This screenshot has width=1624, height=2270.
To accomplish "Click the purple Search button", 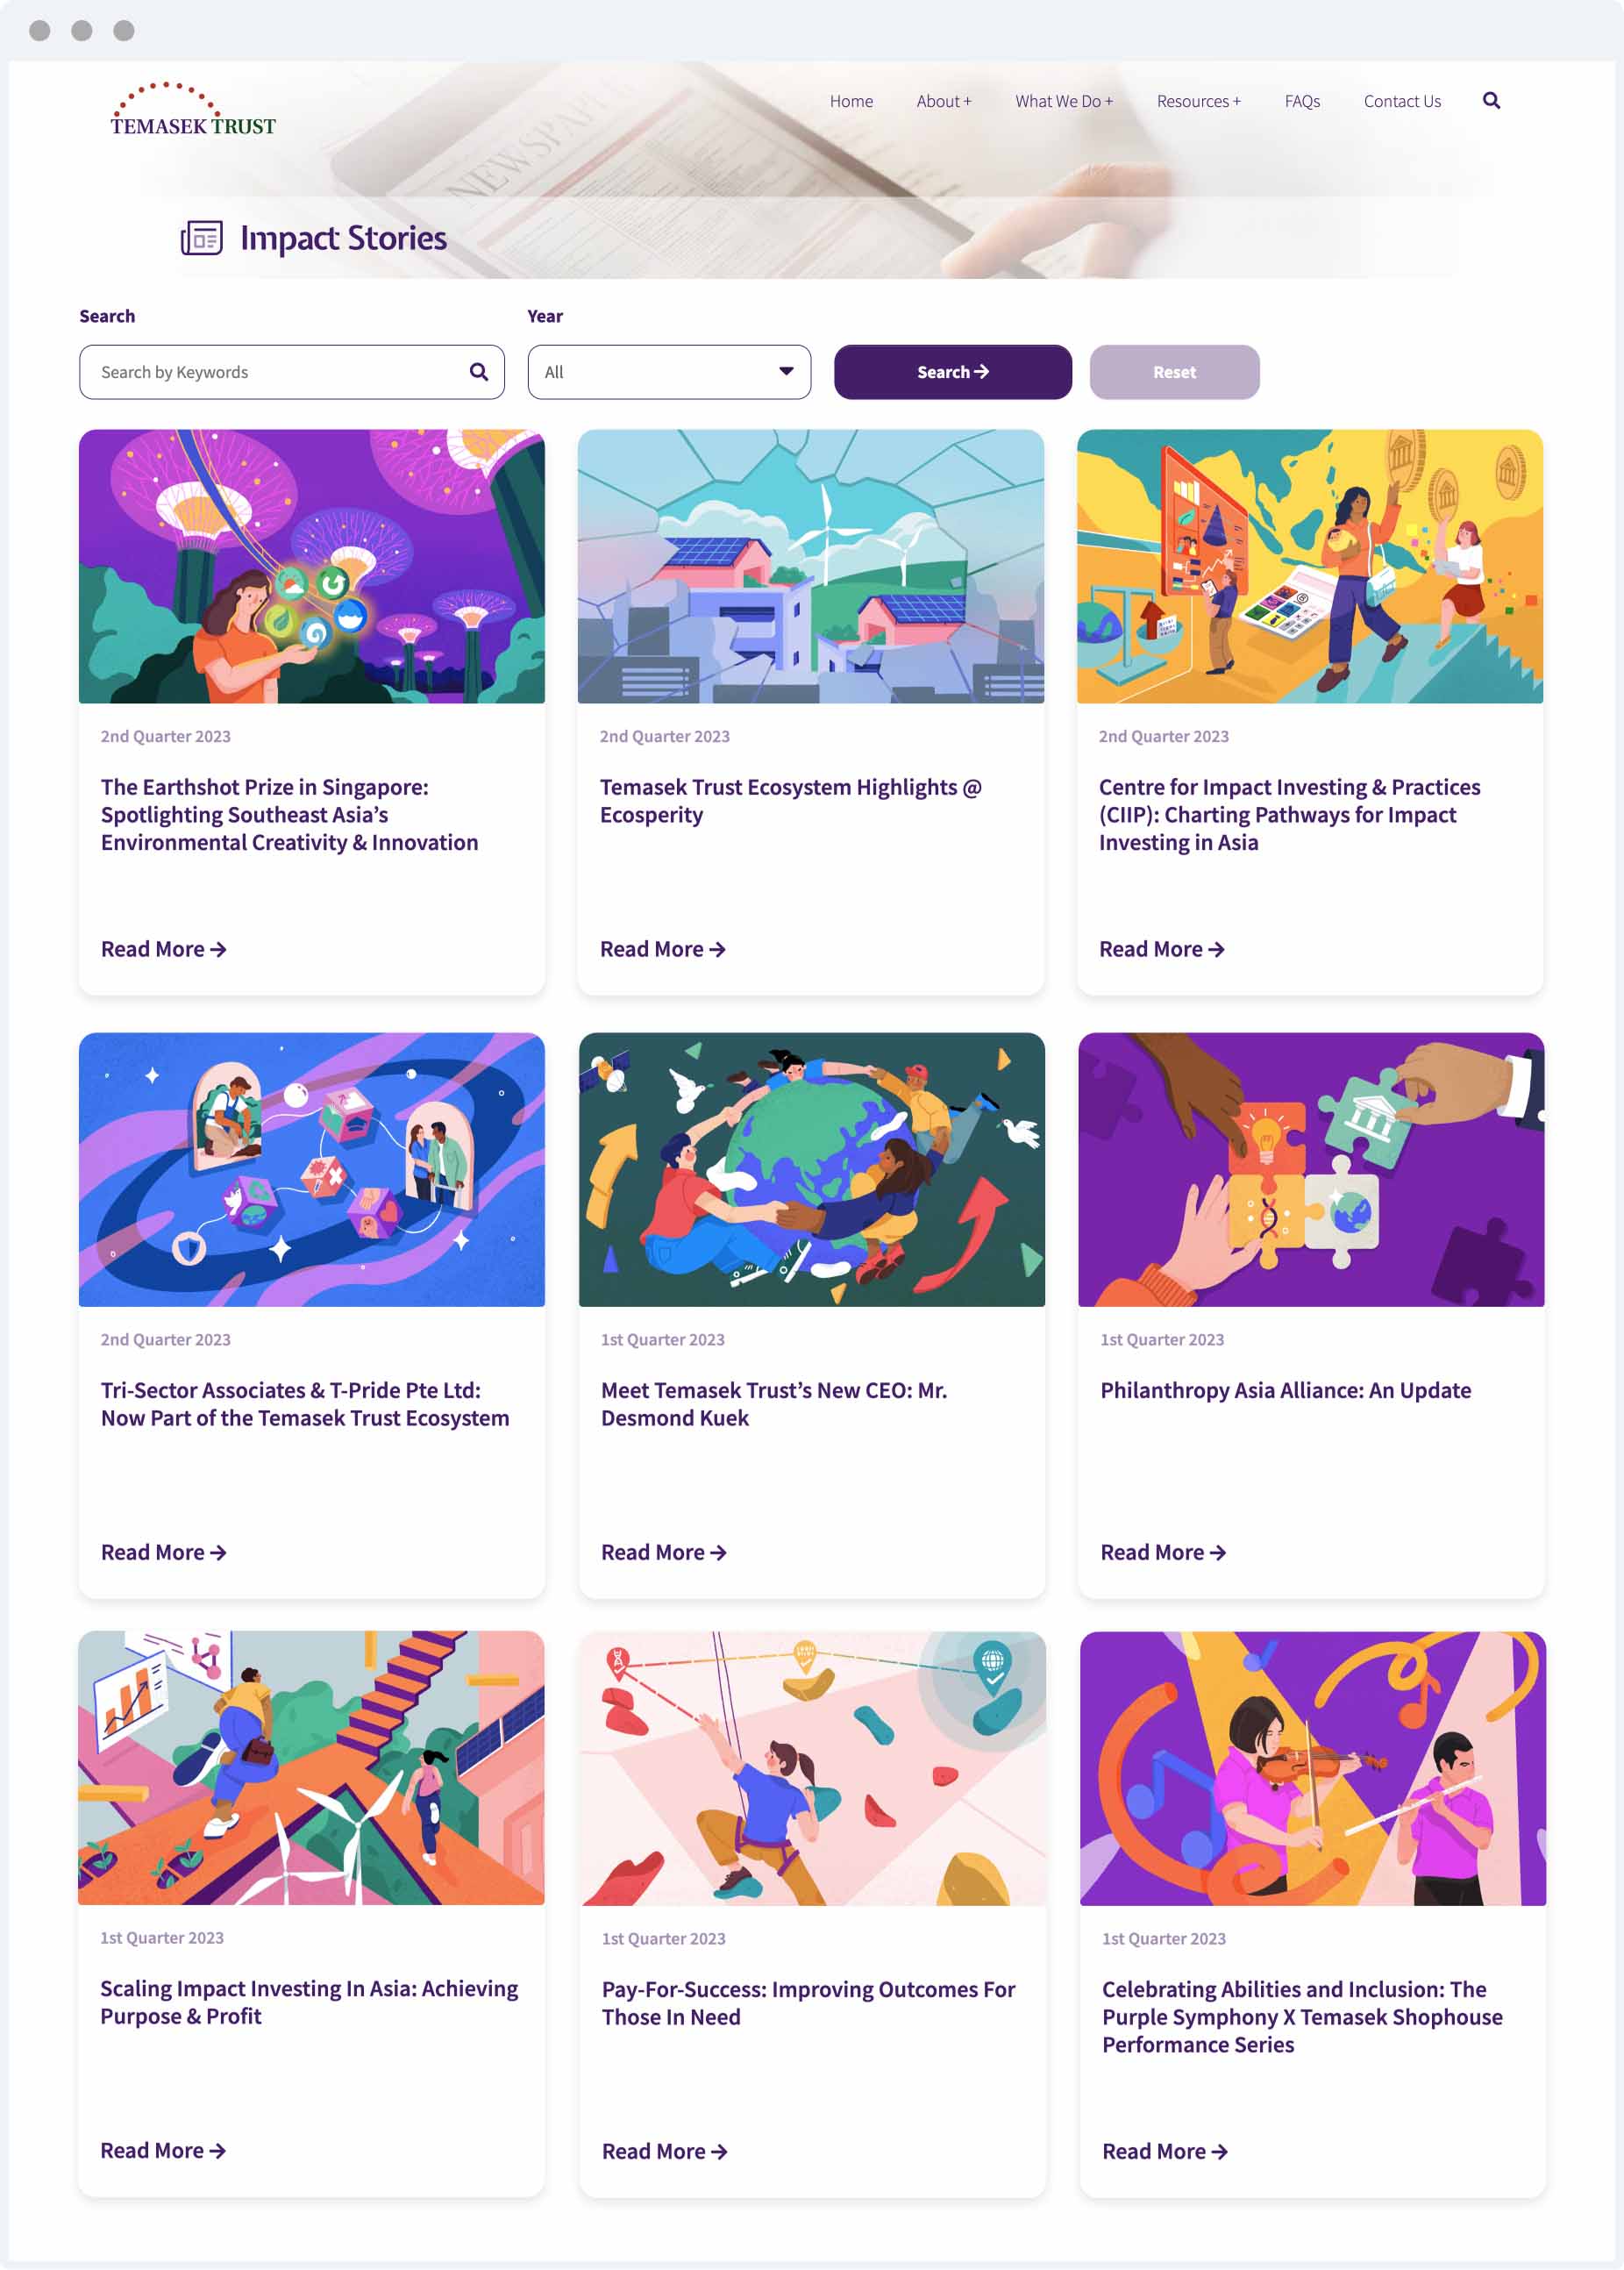I will pyautogui.click(x=952, y=372).
